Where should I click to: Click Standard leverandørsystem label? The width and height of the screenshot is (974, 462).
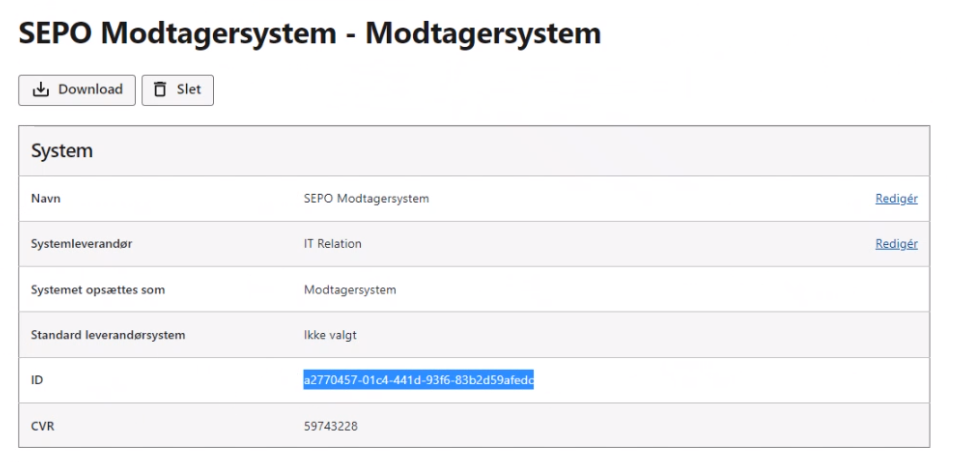coord(108,335)
